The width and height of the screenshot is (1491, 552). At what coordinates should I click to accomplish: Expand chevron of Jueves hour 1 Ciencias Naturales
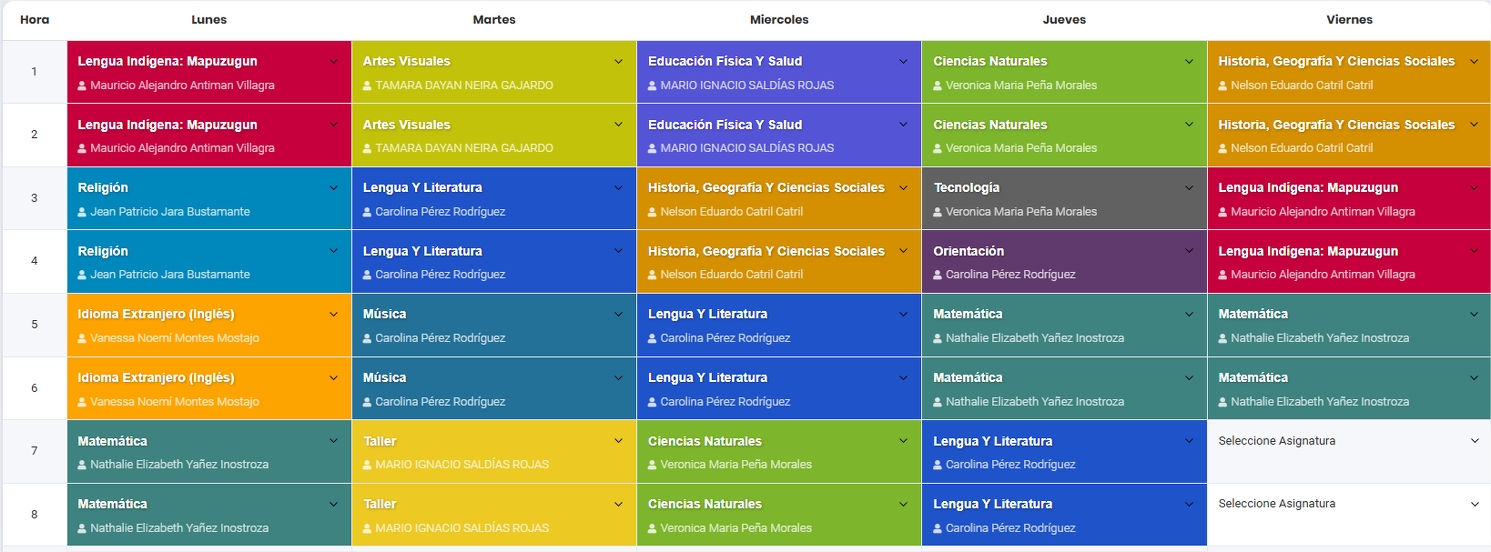tap(1189, 62)
